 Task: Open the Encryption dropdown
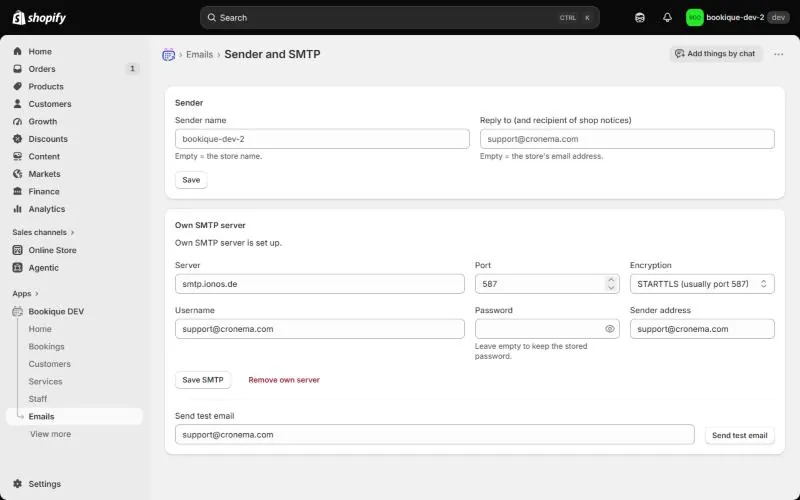702,284
